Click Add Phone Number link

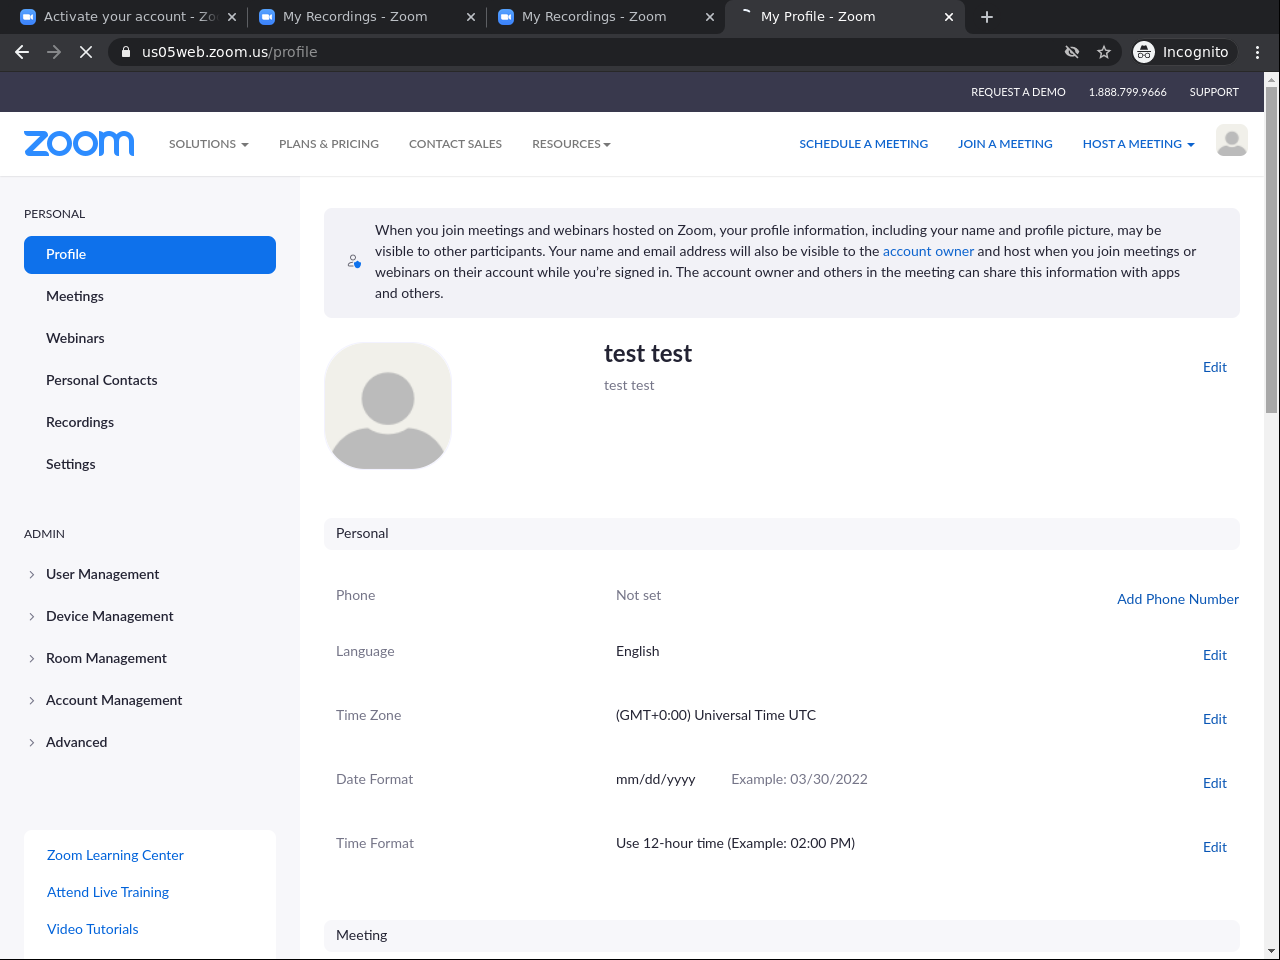point(1177,599)
